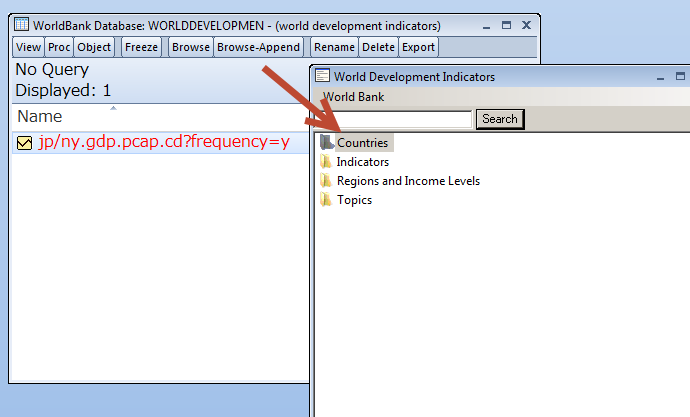Open the View menu in WorldBank Database
The image size is (690, 417).
click(28, 47)
